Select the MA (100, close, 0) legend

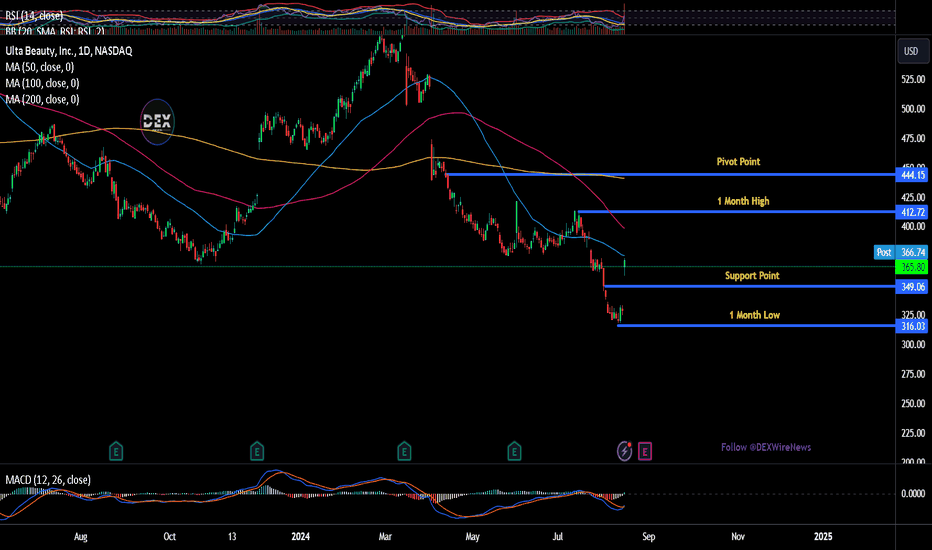pos(42,83)
